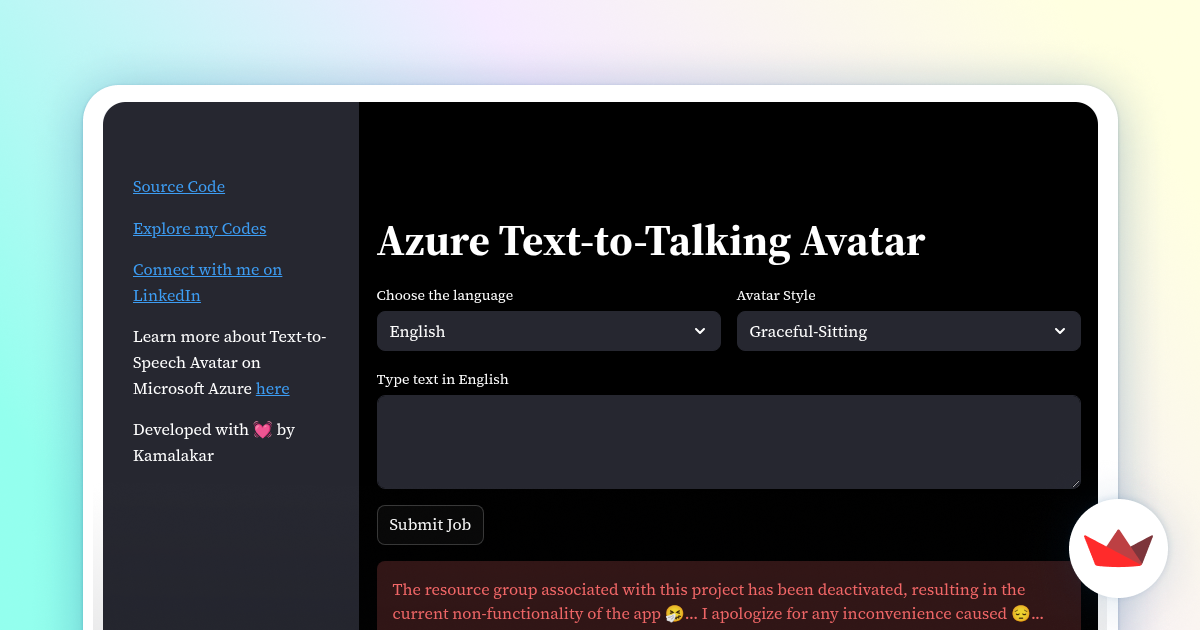
Task: Click the textarea resize handle
Action: (x=1076, y=483)
